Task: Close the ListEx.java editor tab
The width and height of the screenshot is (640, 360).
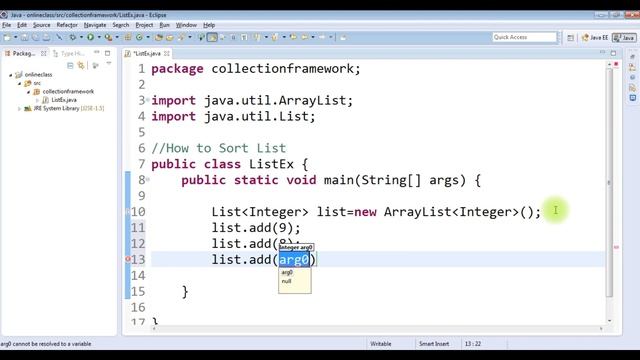Action: [167, 53]
